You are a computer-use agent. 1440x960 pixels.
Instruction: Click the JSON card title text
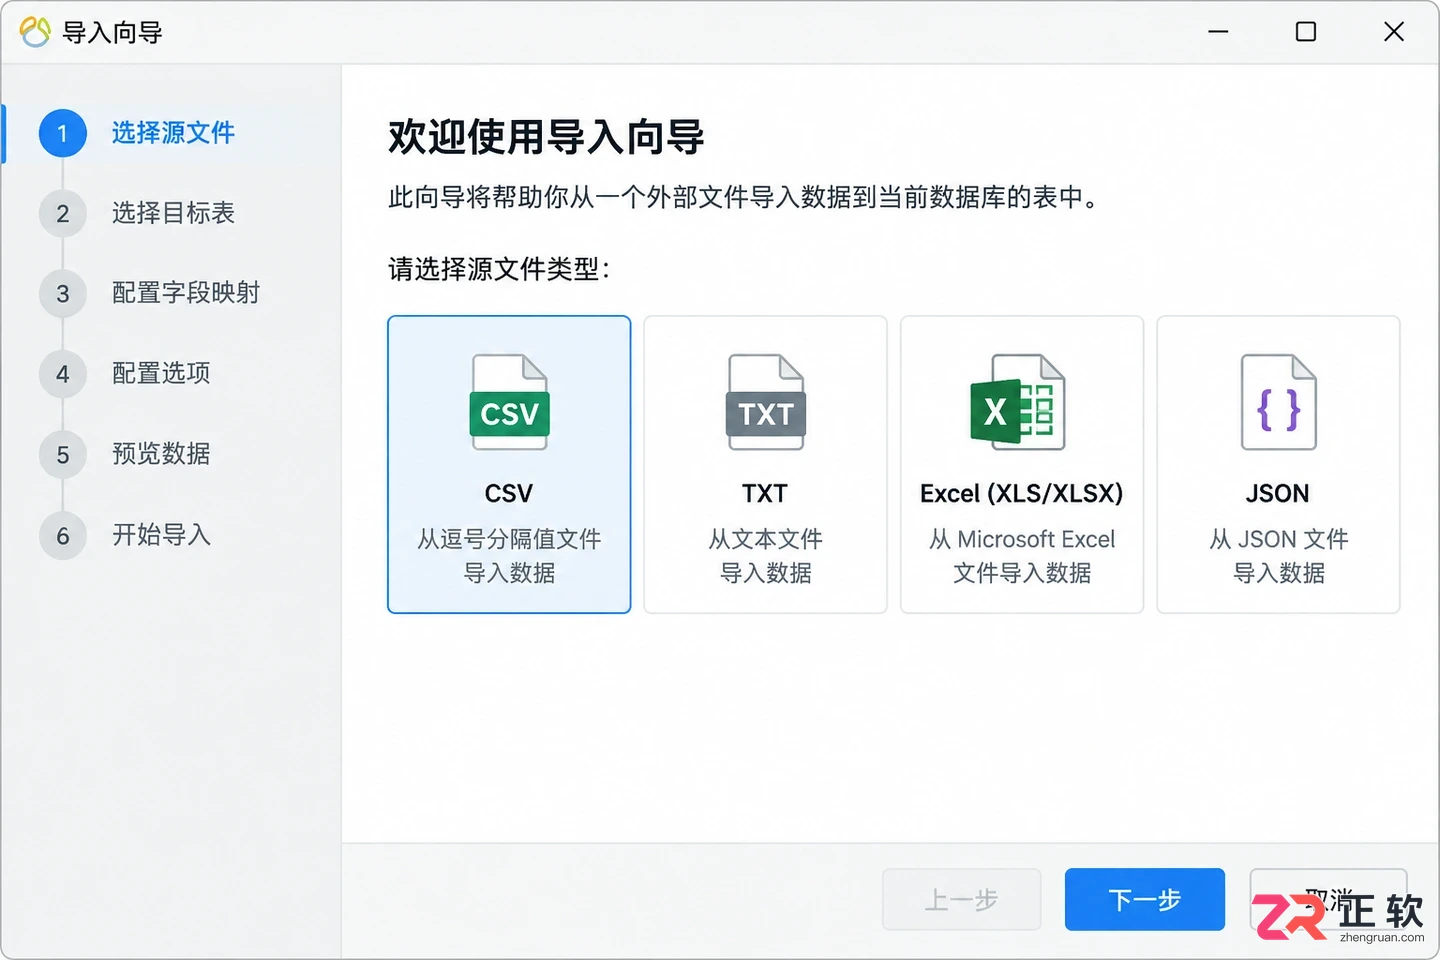(x=1278, y=494)
